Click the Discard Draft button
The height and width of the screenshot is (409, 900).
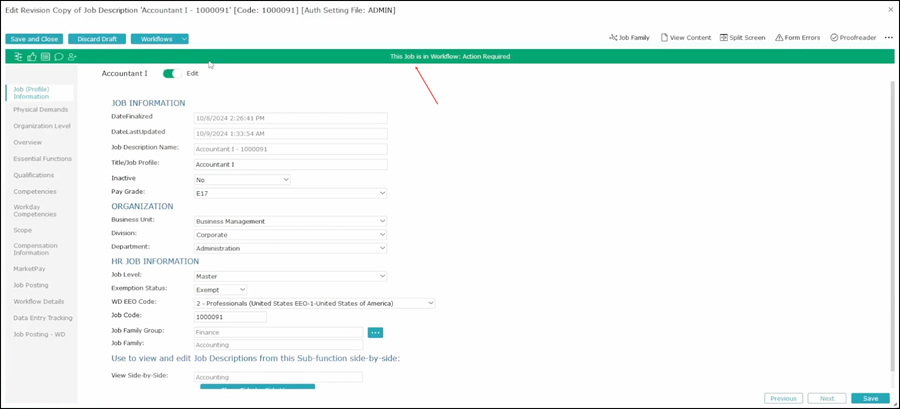point(96,39)
